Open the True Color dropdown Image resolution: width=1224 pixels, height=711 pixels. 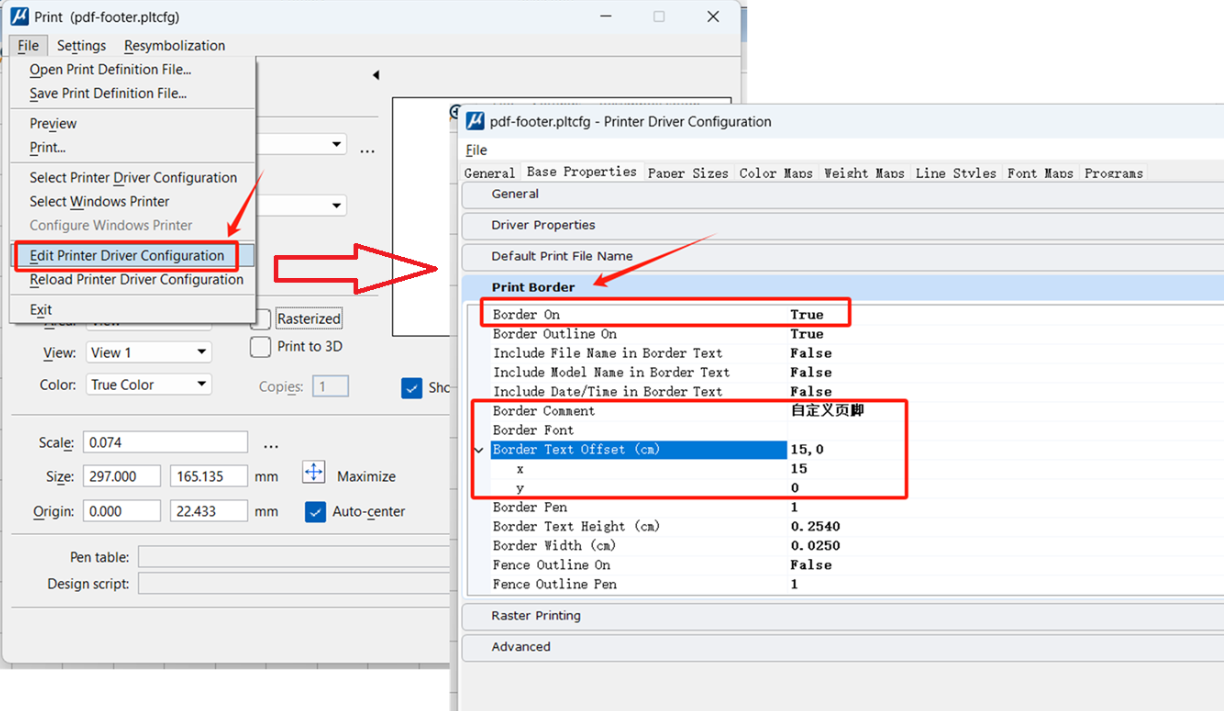point(148,385)
